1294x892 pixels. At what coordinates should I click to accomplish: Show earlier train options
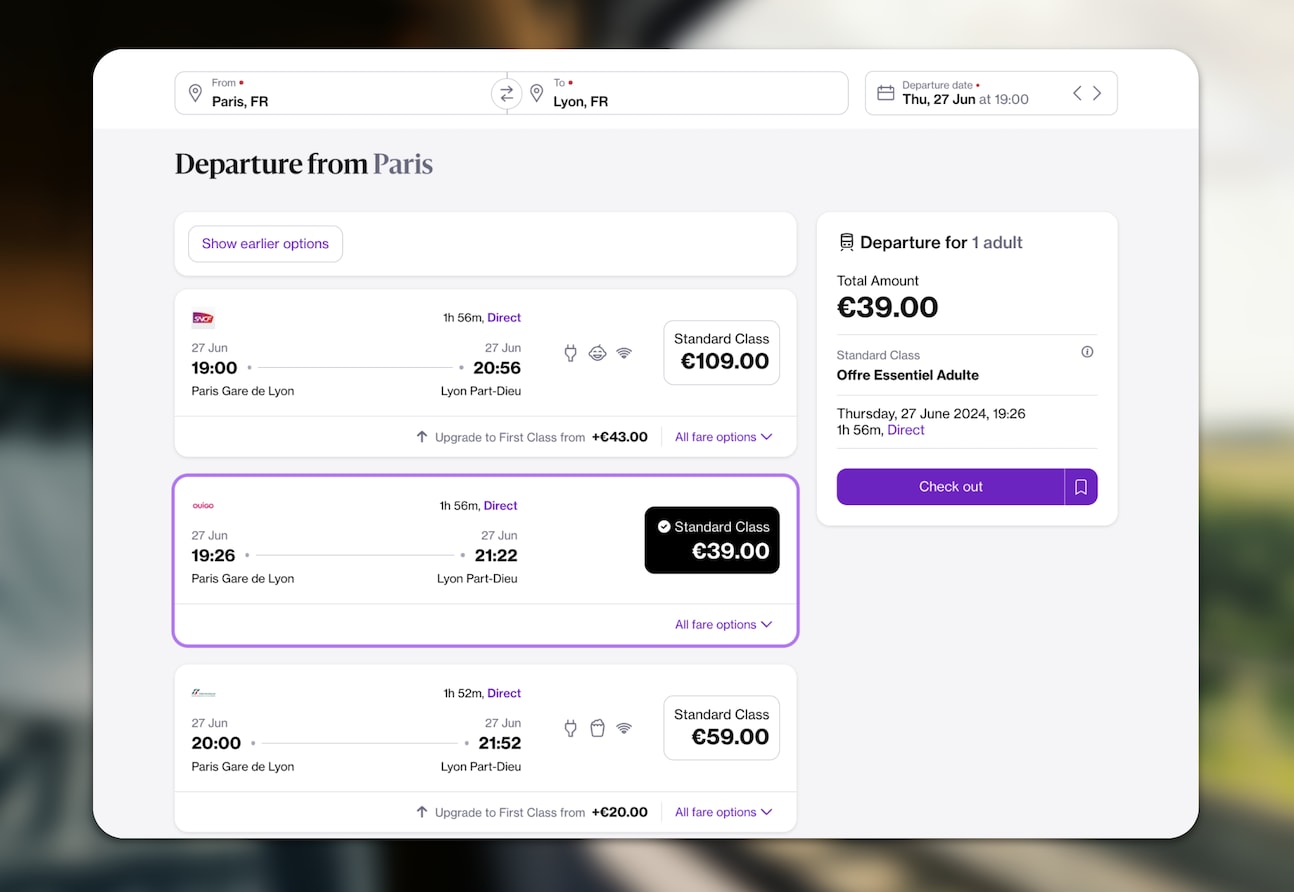click(x=265, y=244)
